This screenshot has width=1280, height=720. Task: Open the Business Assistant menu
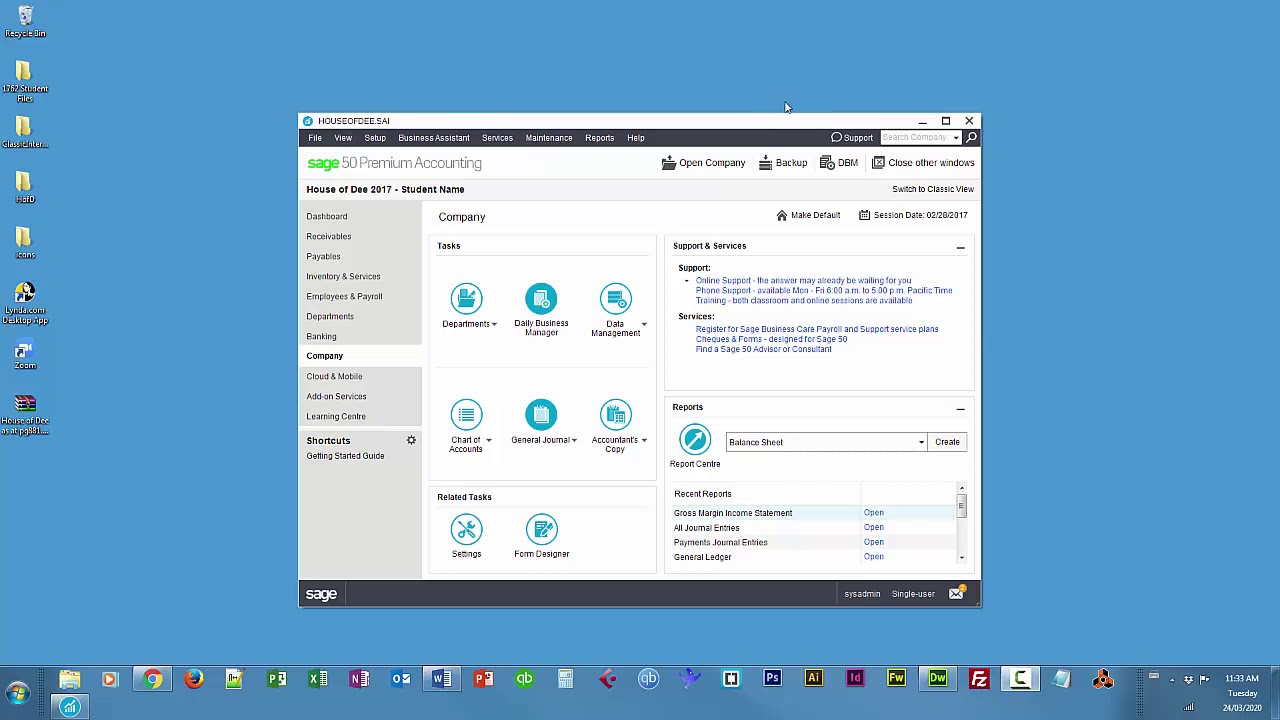[434, 138]
